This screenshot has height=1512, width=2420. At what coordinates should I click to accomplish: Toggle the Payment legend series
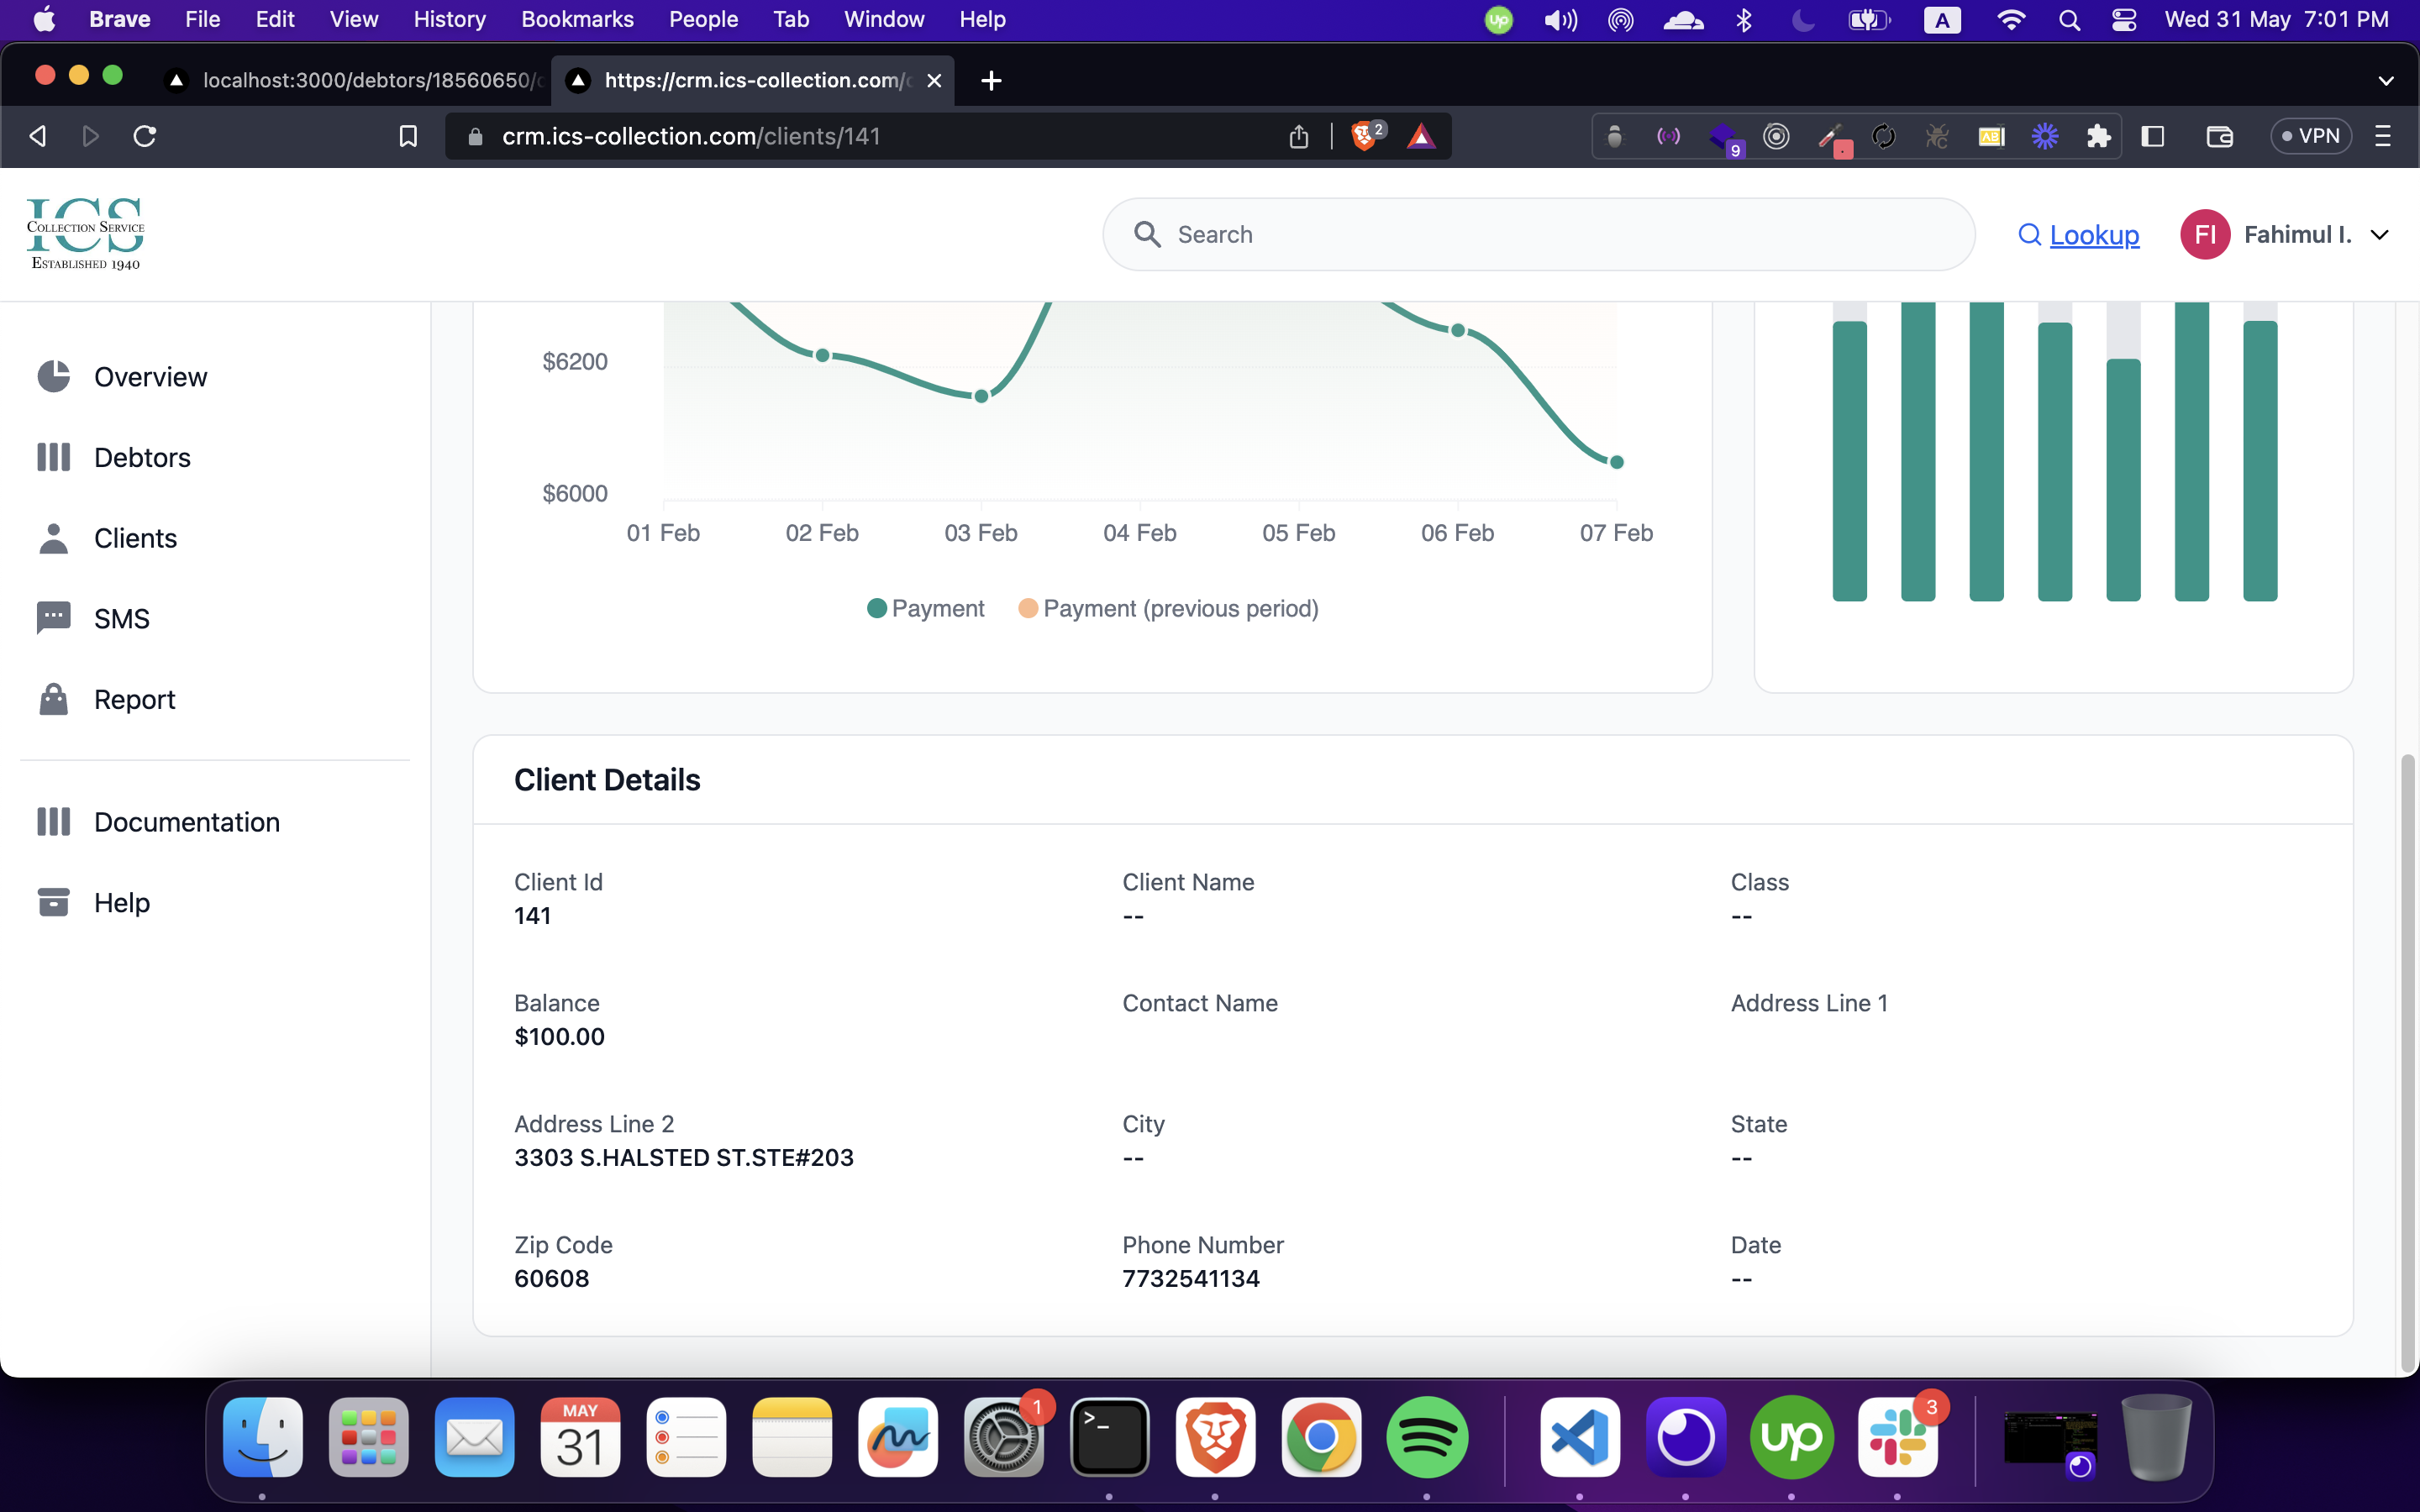click(926, 609)
